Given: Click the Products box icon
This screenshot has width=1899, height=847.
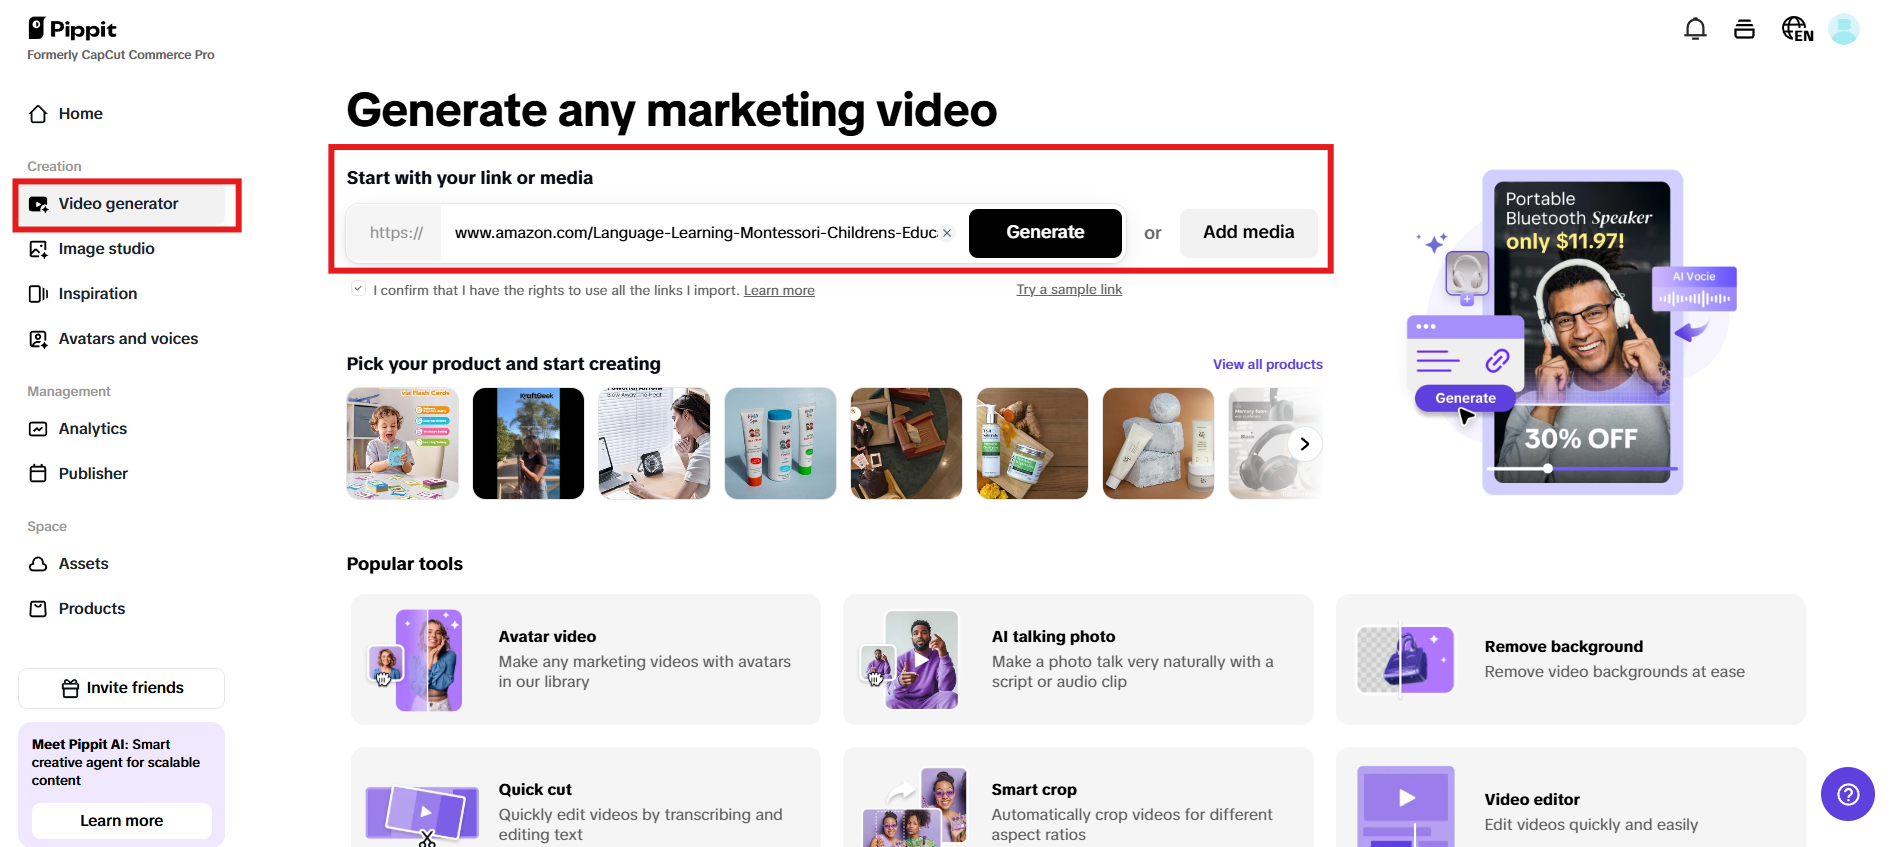Looking at the screenshot, I should (38, 609).
